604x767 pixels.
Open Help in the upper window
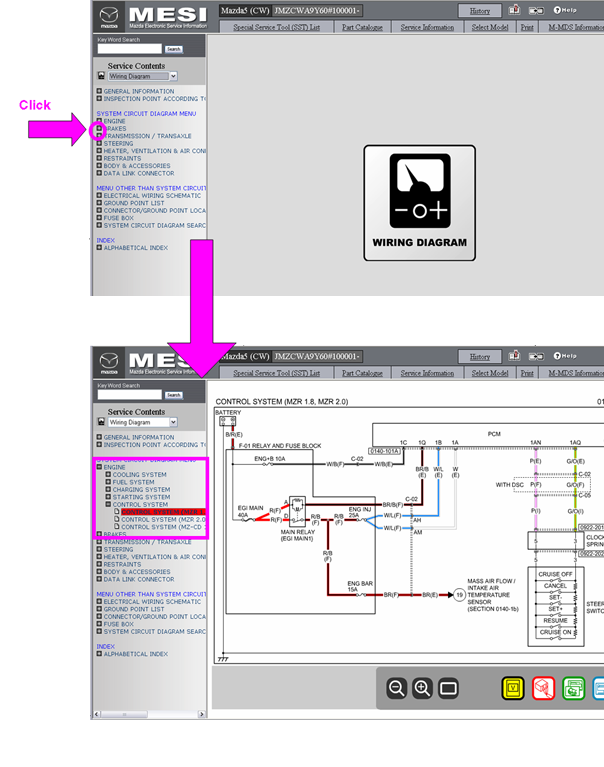click(x=565, y=10)
